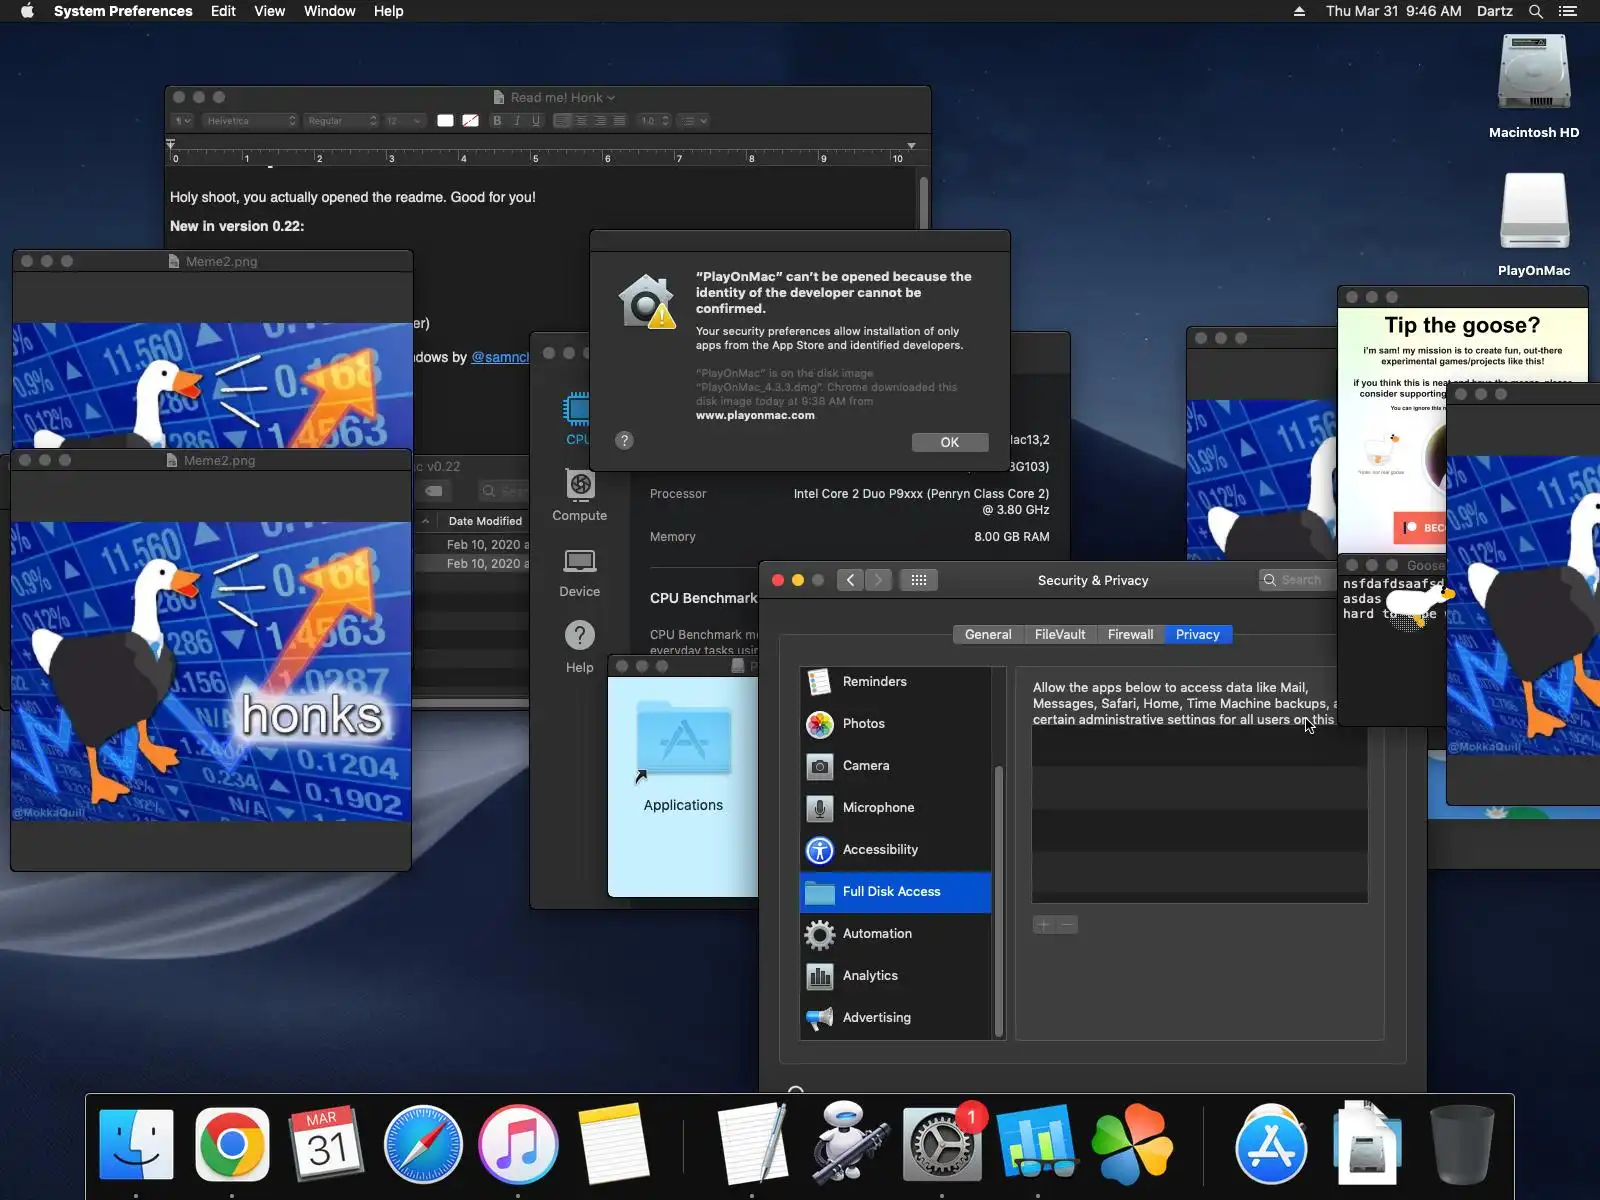Open paragraph styles dropdown in TextEdit
Screen dimensions: 1600x1200
[182, 121]
